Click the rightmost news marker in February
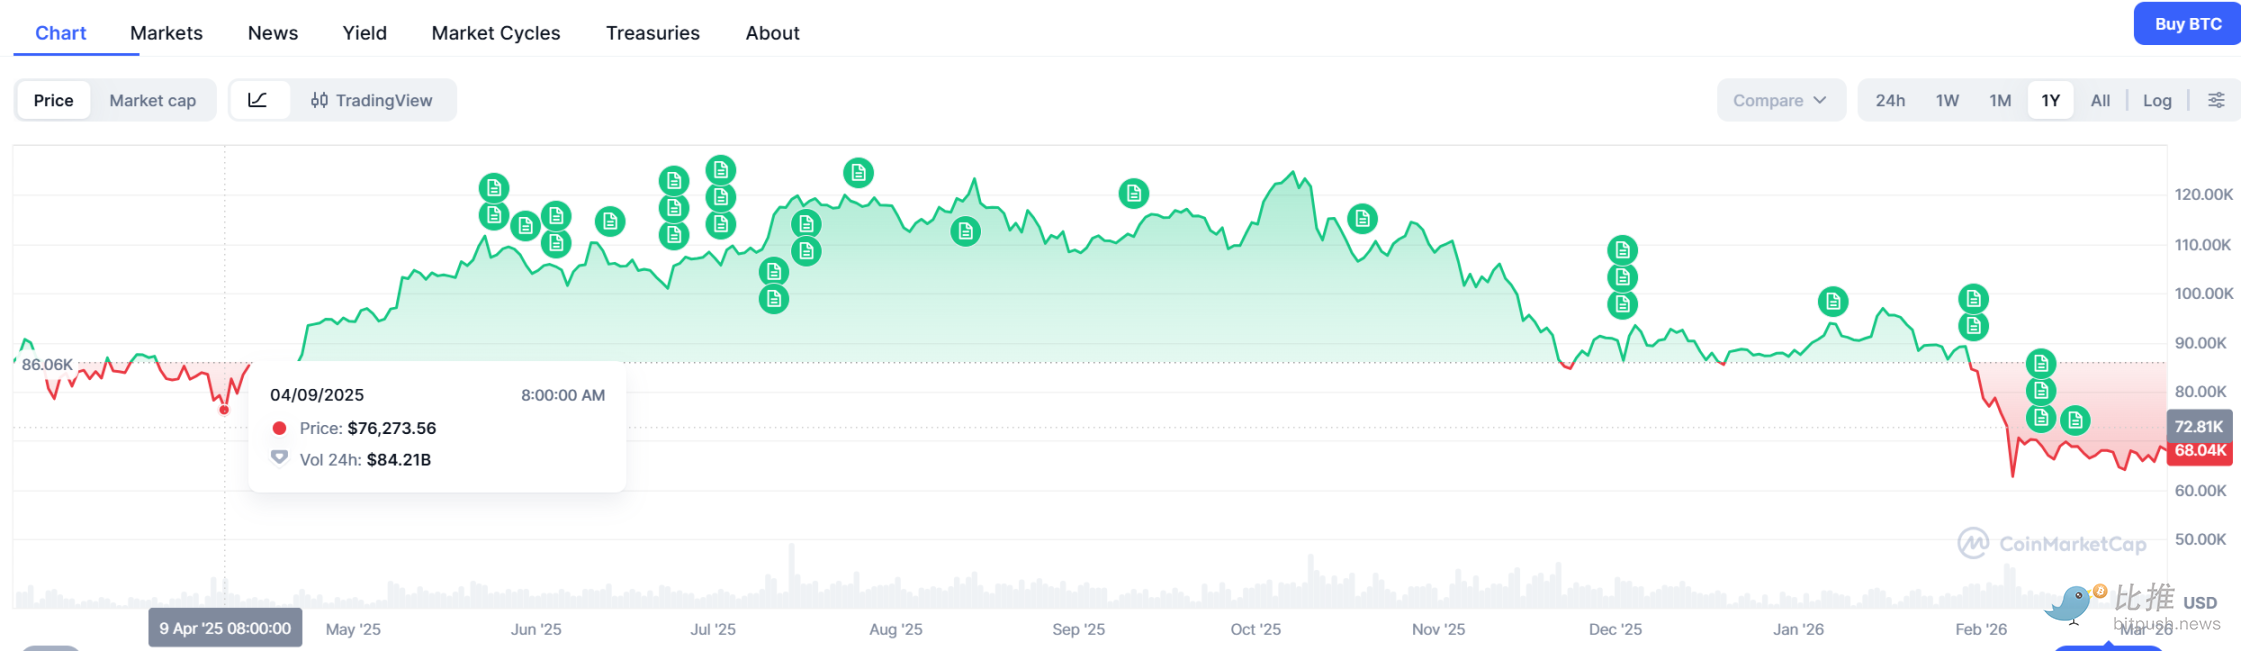The width and height of the screenshot is (2241, 651). tap(2075, 421)
